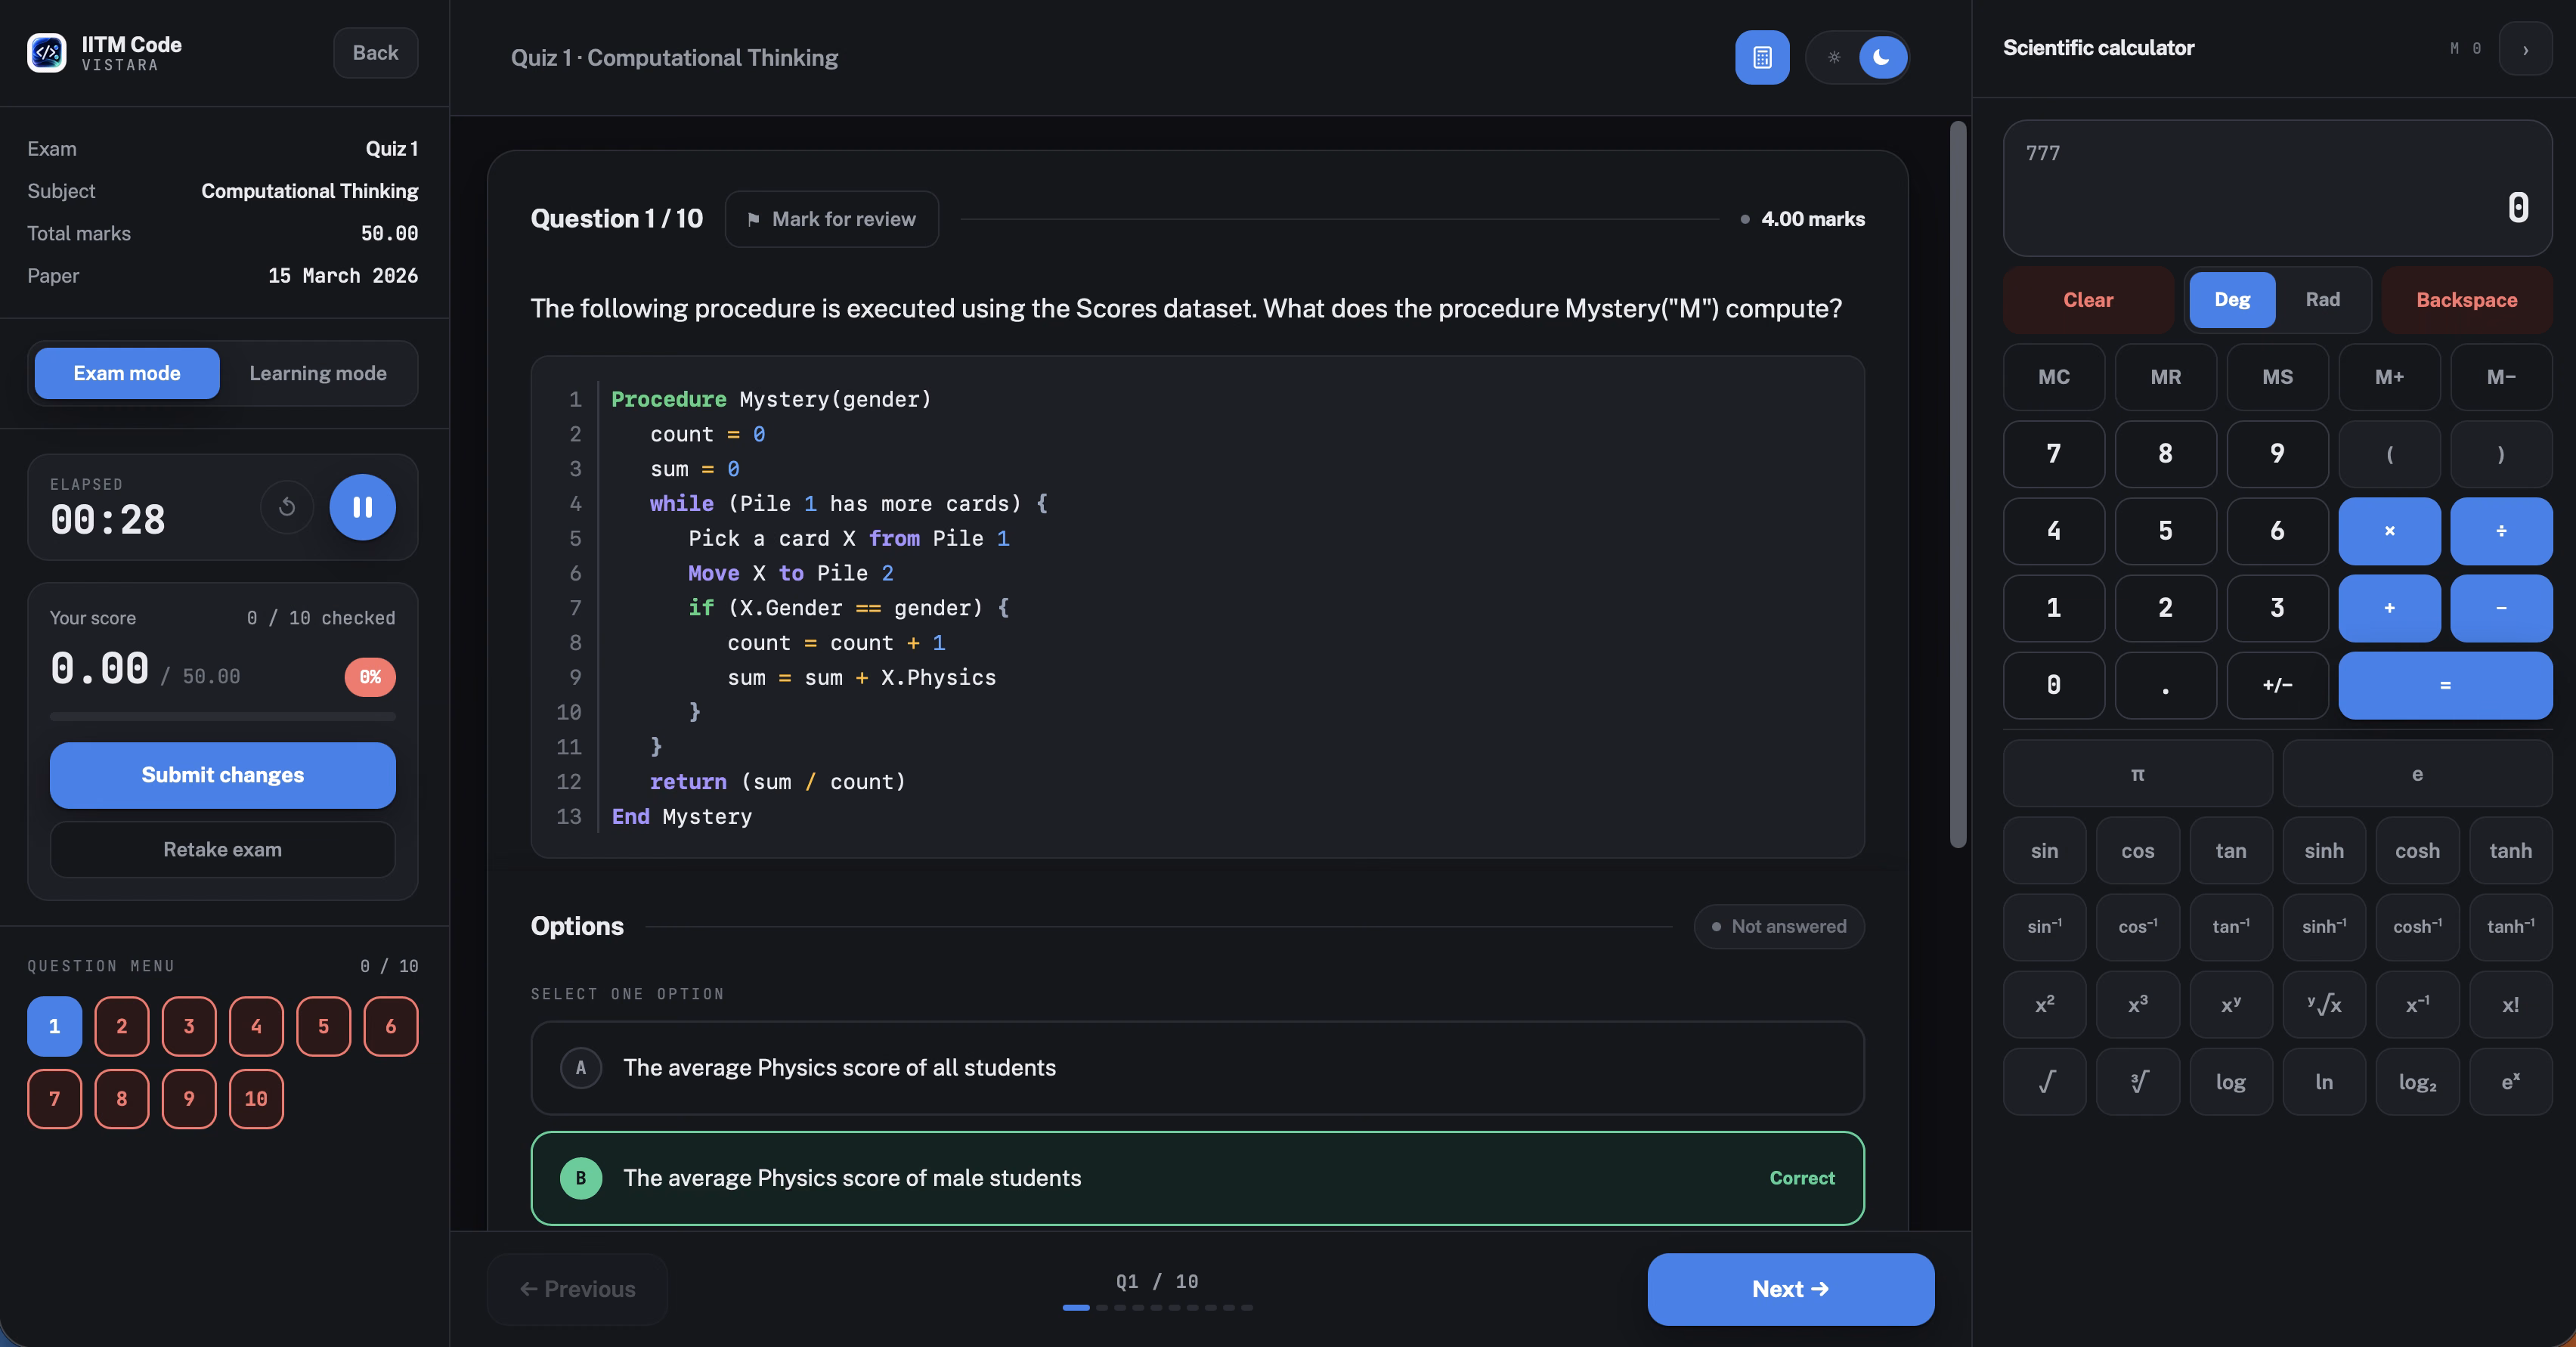2576x1347 pixels.
Task: Jump to question 7 in menu
Action: (54, 1099)
